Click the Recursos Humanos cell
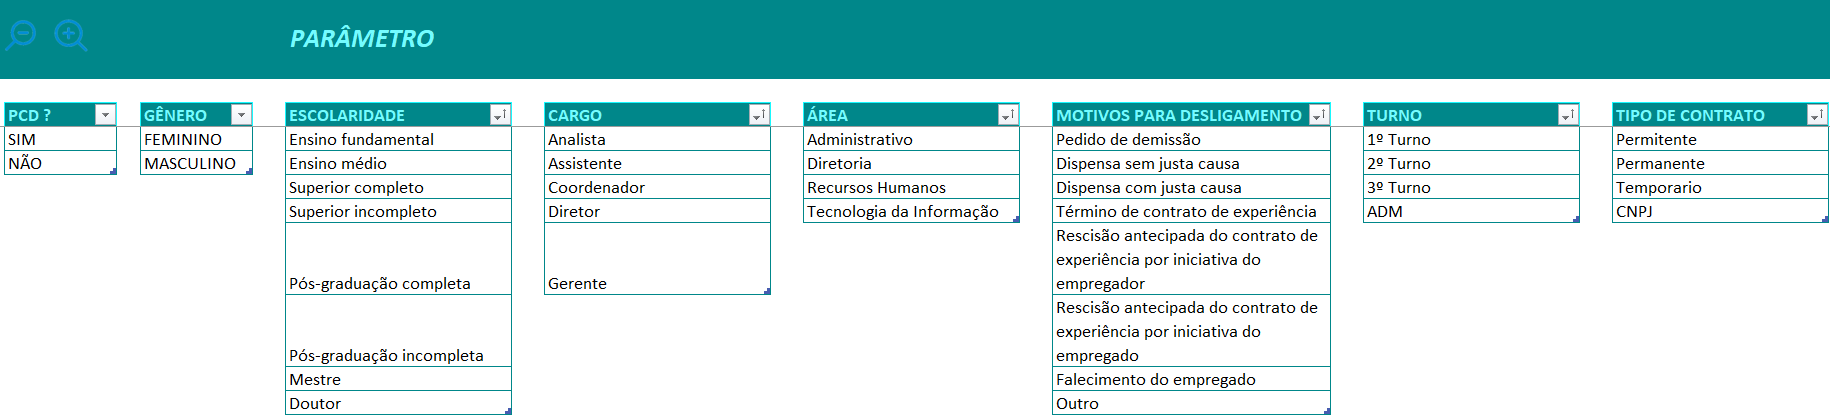1830x416 pixels. tap(910, 187)
